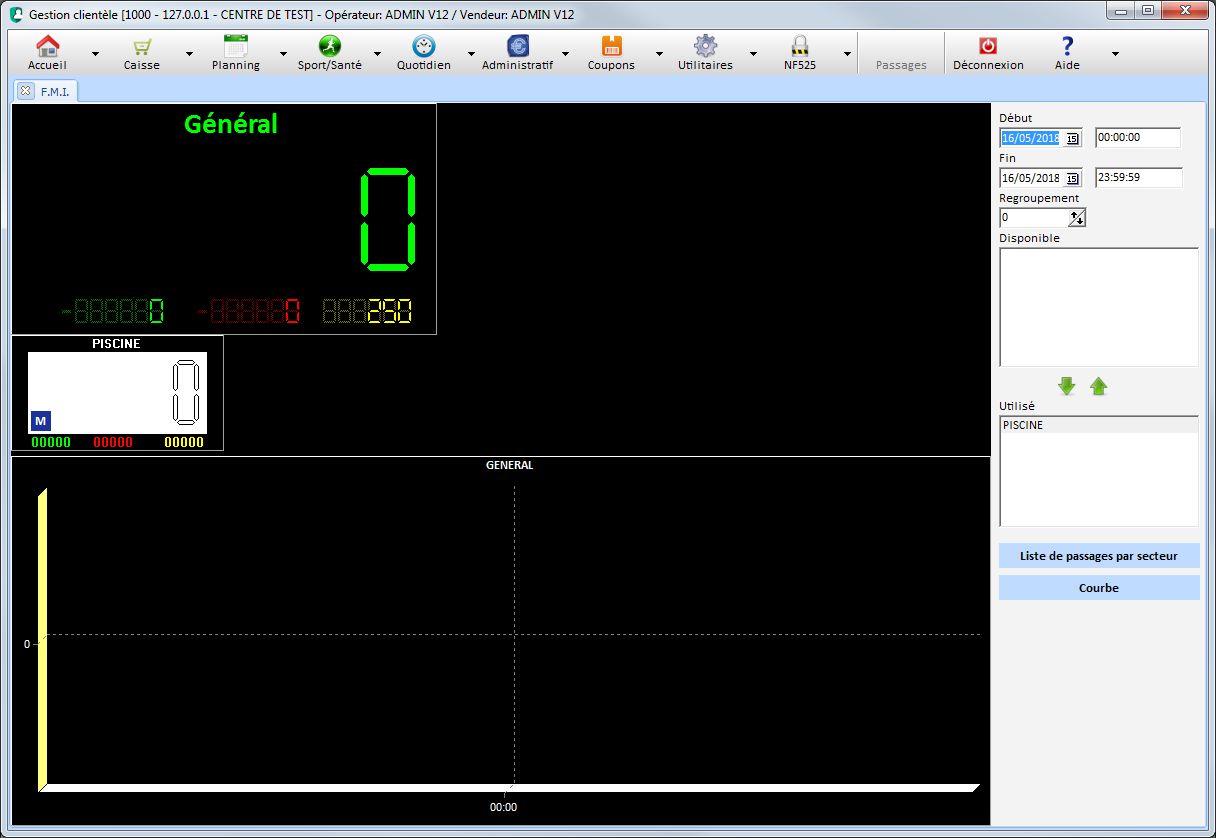Click the Caisse shopping cart icon

142,47
